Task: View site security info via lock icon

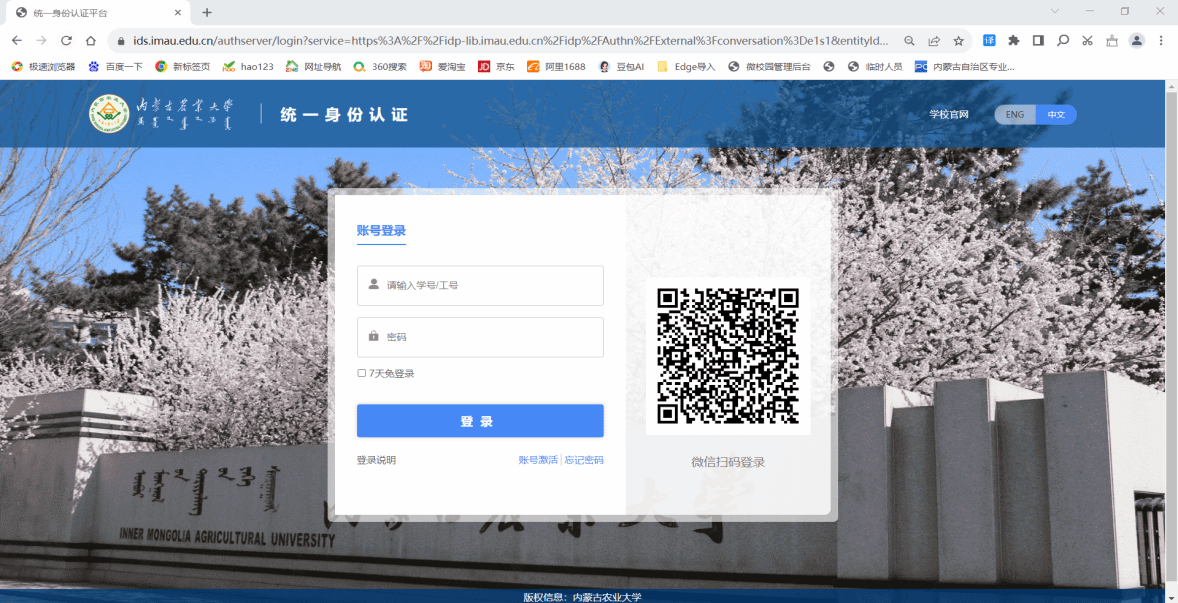Action: [120, 41]
